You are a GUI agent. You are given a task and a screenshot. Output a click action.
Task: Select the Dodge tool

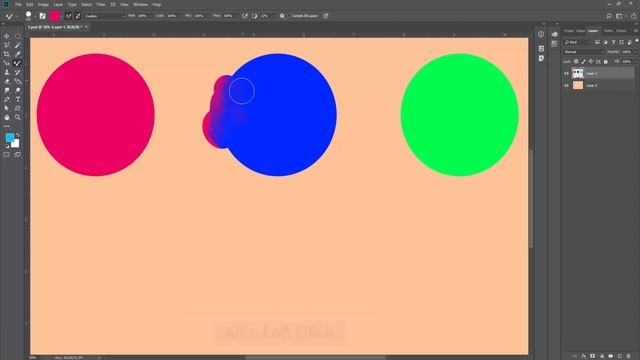[x=18, y=90]
